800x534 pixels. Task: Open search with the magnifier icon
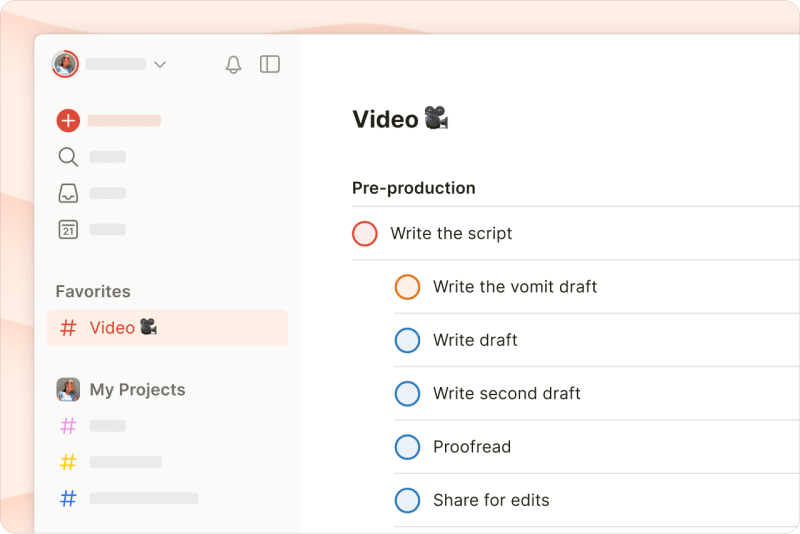tap(68, 157)
